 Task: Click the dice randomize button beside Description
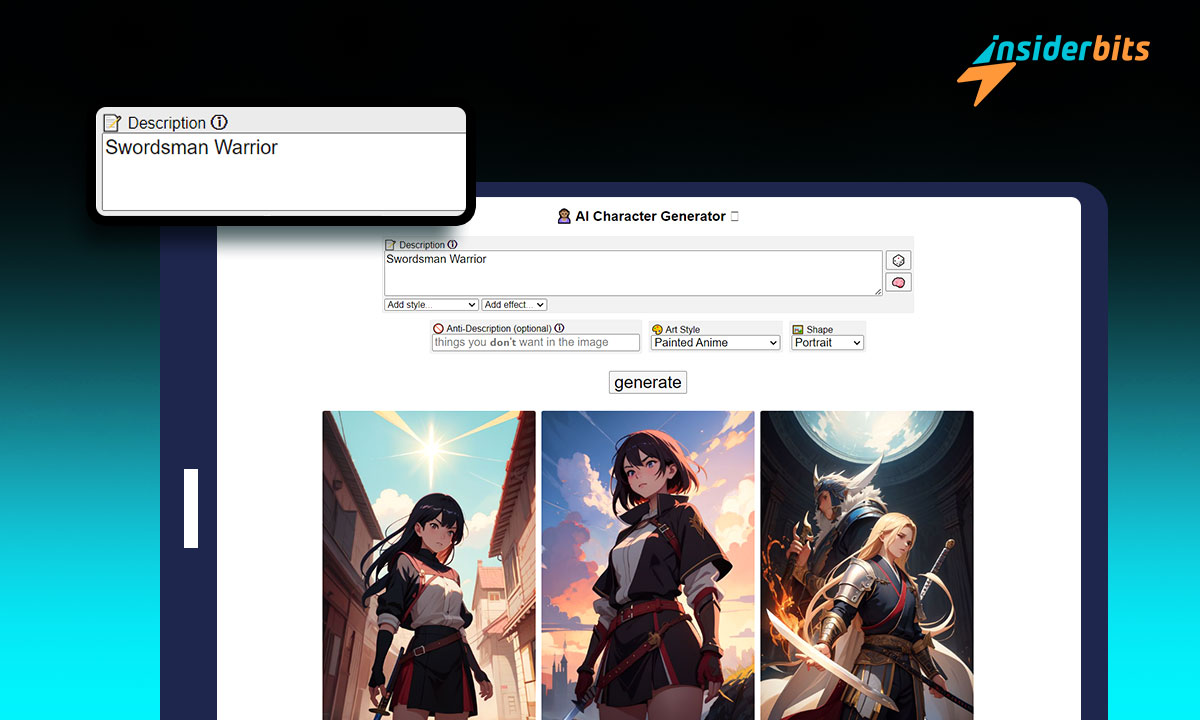[x=897, y=260]
